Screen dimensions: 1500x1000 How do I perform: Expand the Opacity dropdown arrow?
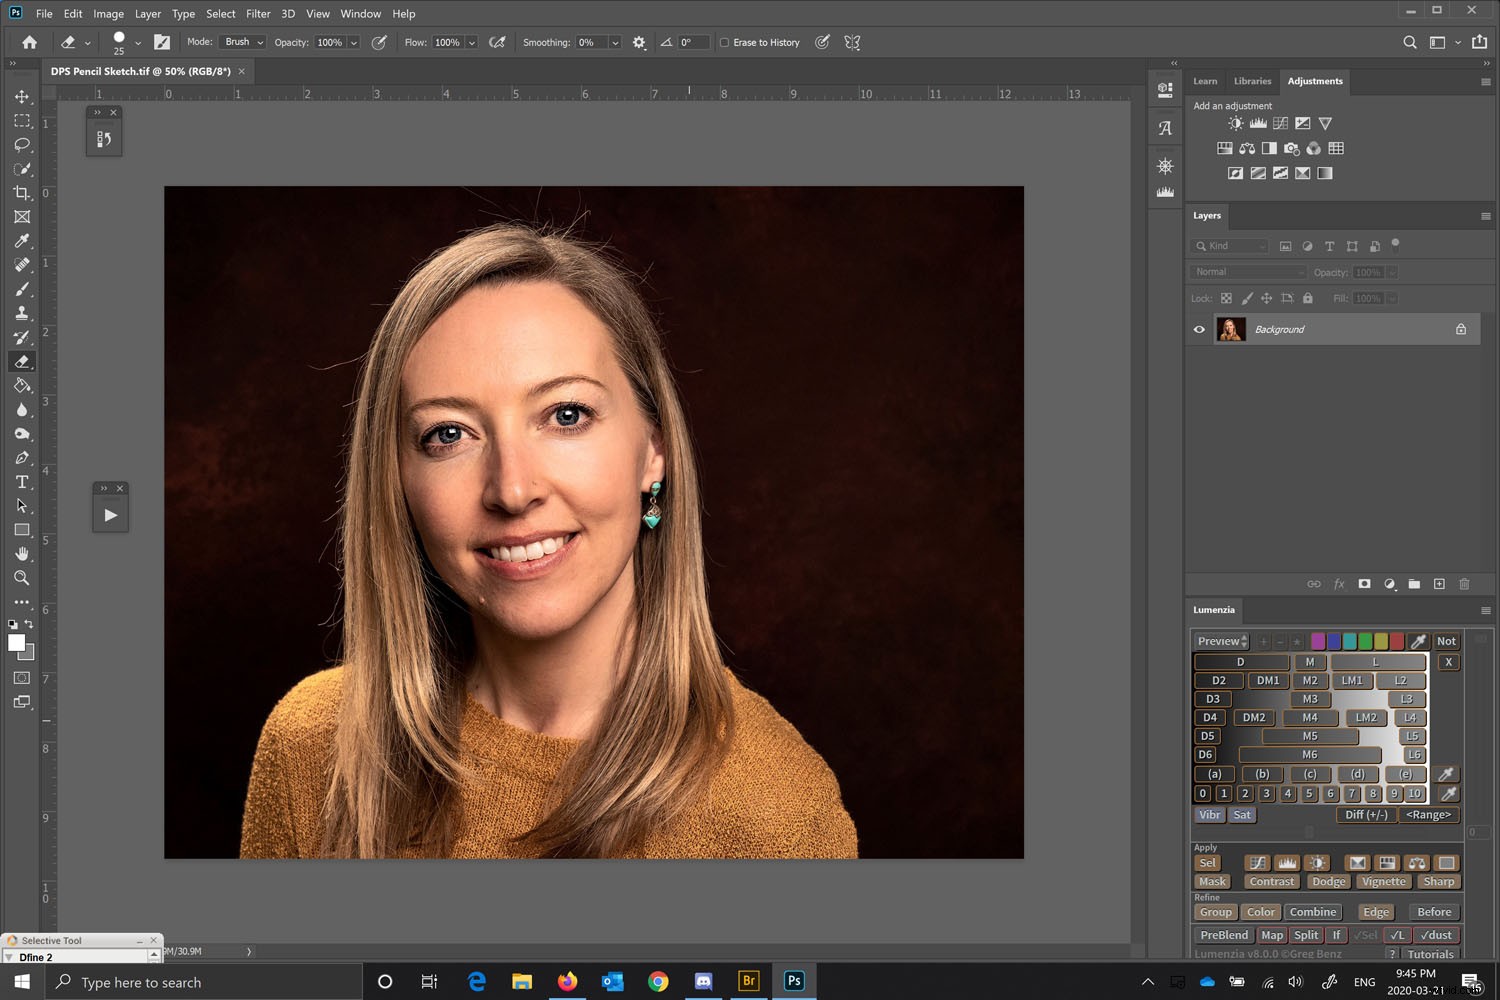[354, 42]
